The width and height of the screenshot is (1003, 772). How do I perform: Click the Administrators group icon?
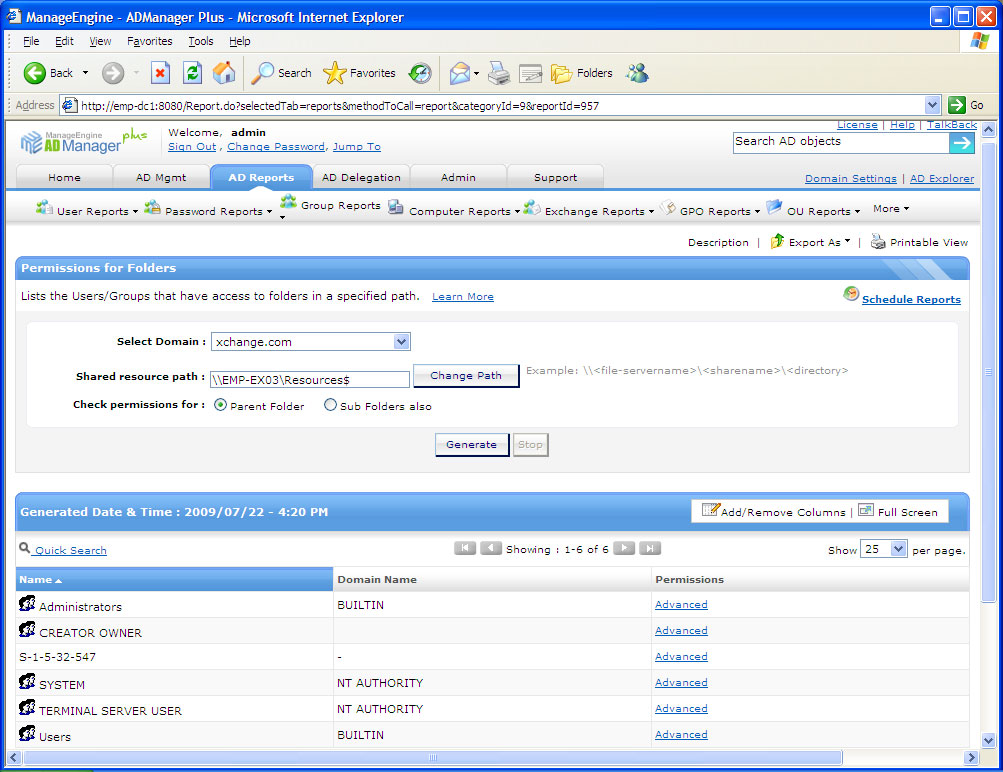pos(28,603)
